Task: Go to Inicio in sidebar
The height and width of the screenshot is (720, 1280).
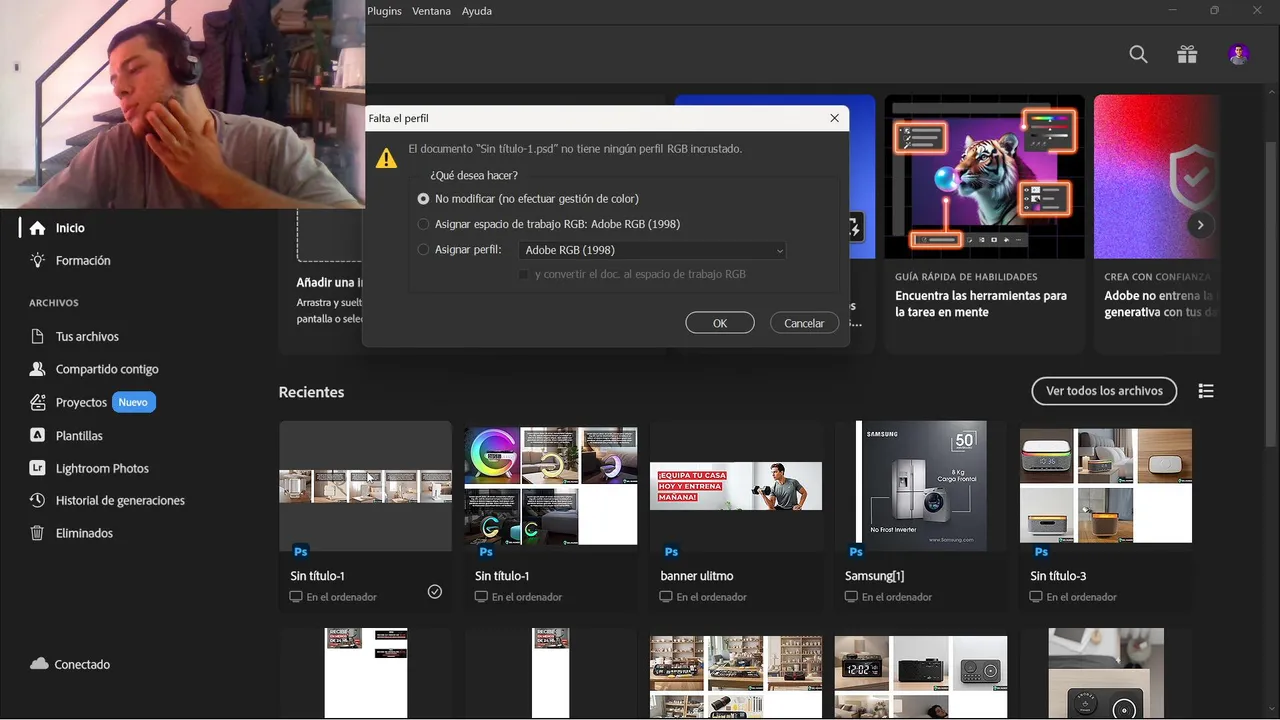Action: (x=70, y=228)
